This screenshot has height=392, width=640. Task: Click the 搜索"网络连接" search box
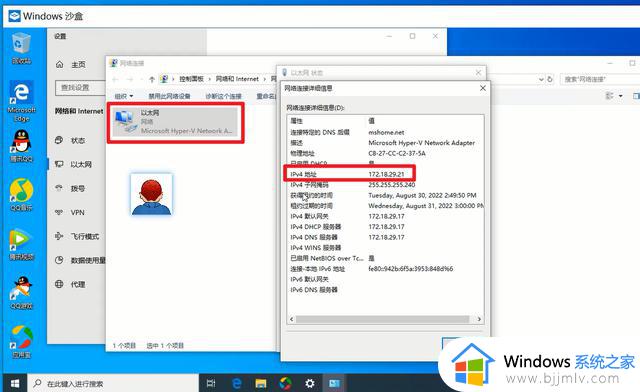pyautogui.click(x=599, y=79)
